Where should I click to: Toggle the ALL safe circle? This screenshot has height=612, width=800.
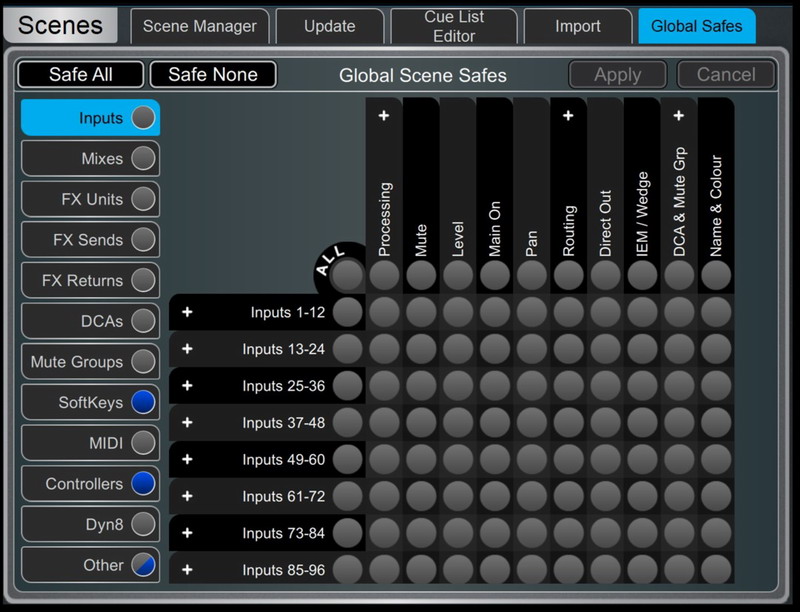pyautogui.click(x=347, y=275)
